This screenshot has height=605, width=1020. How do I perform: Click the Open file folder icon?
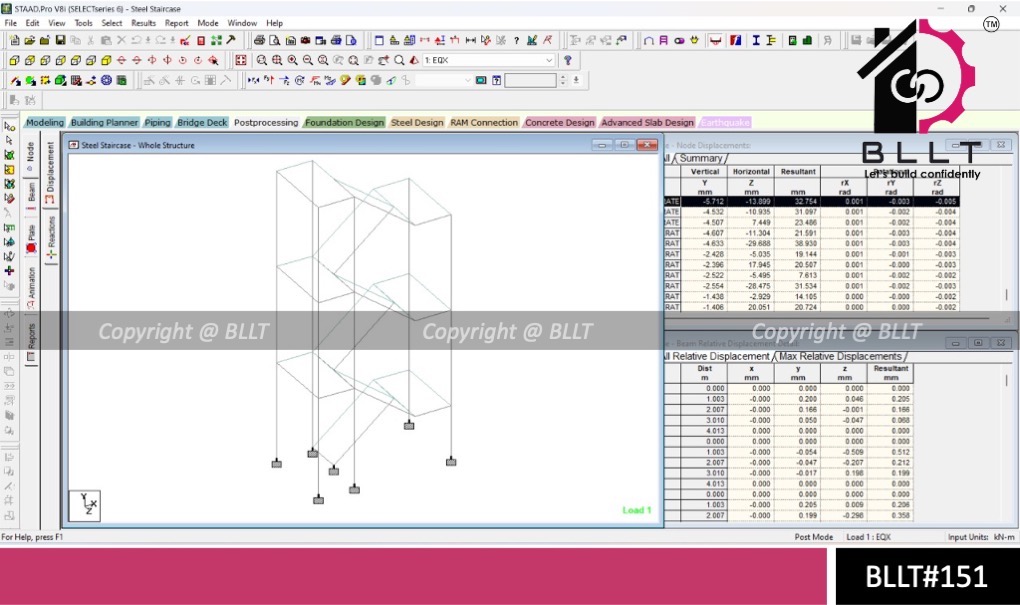point(29,40)
